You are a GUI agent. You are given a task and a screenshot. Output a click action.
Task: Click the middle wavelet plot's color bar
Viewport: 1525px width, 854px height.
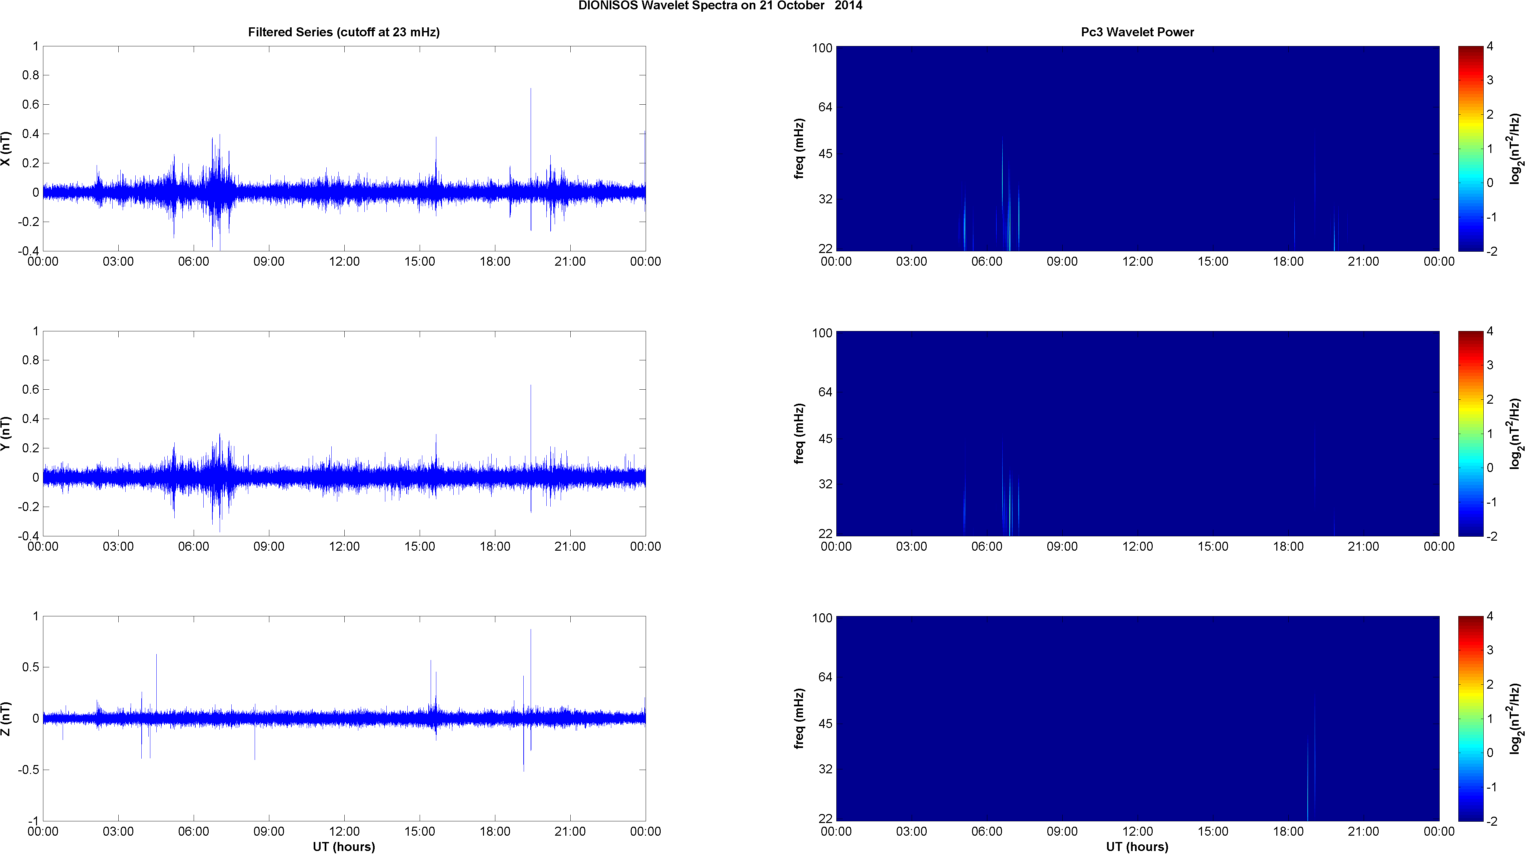pos(1470,434)
